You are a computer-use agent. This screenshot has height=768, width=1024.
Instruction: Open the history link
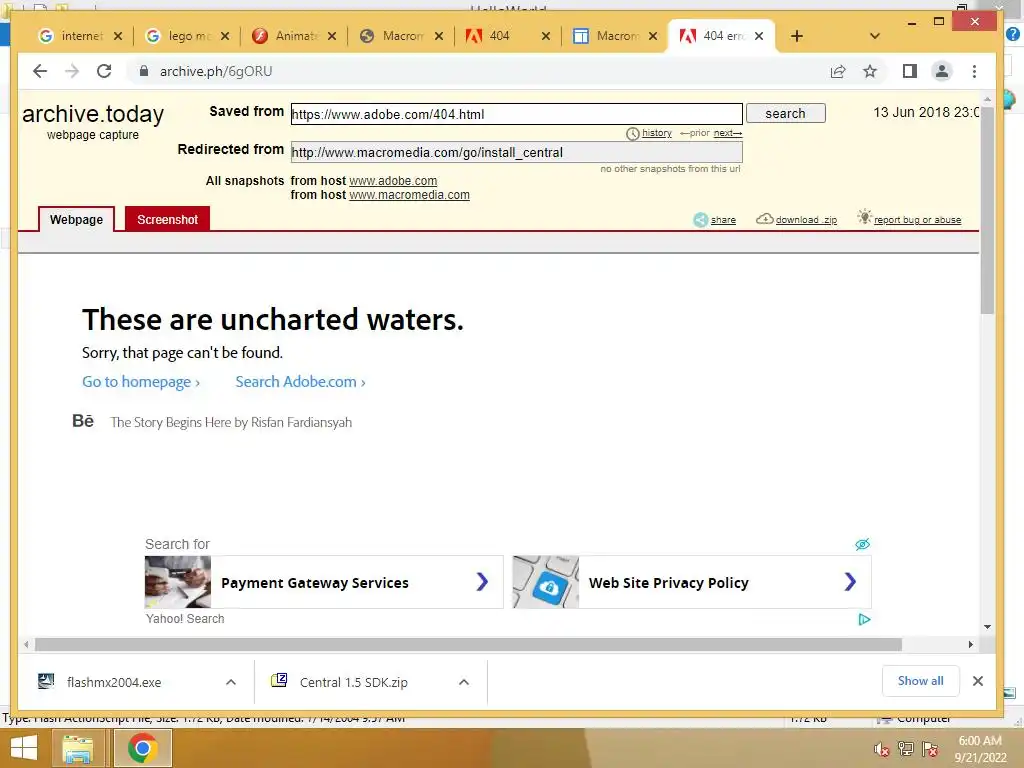pos(656,133)
